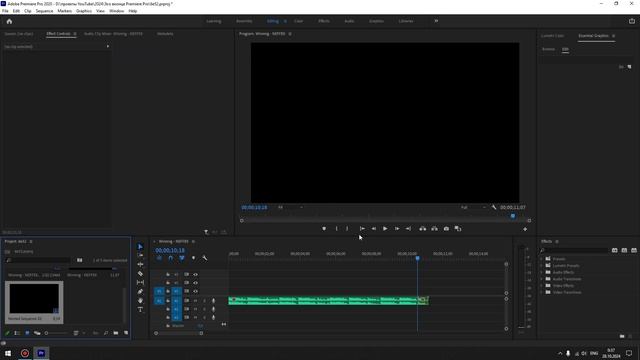The width and height of the screenshot is (640, 360).
Task: Click the Go to In button
Action: (362, 229)
